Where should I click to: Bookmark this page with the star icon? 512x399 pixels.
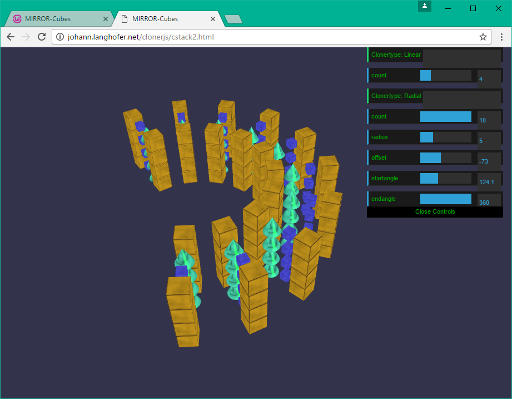[x=483, y=37]
